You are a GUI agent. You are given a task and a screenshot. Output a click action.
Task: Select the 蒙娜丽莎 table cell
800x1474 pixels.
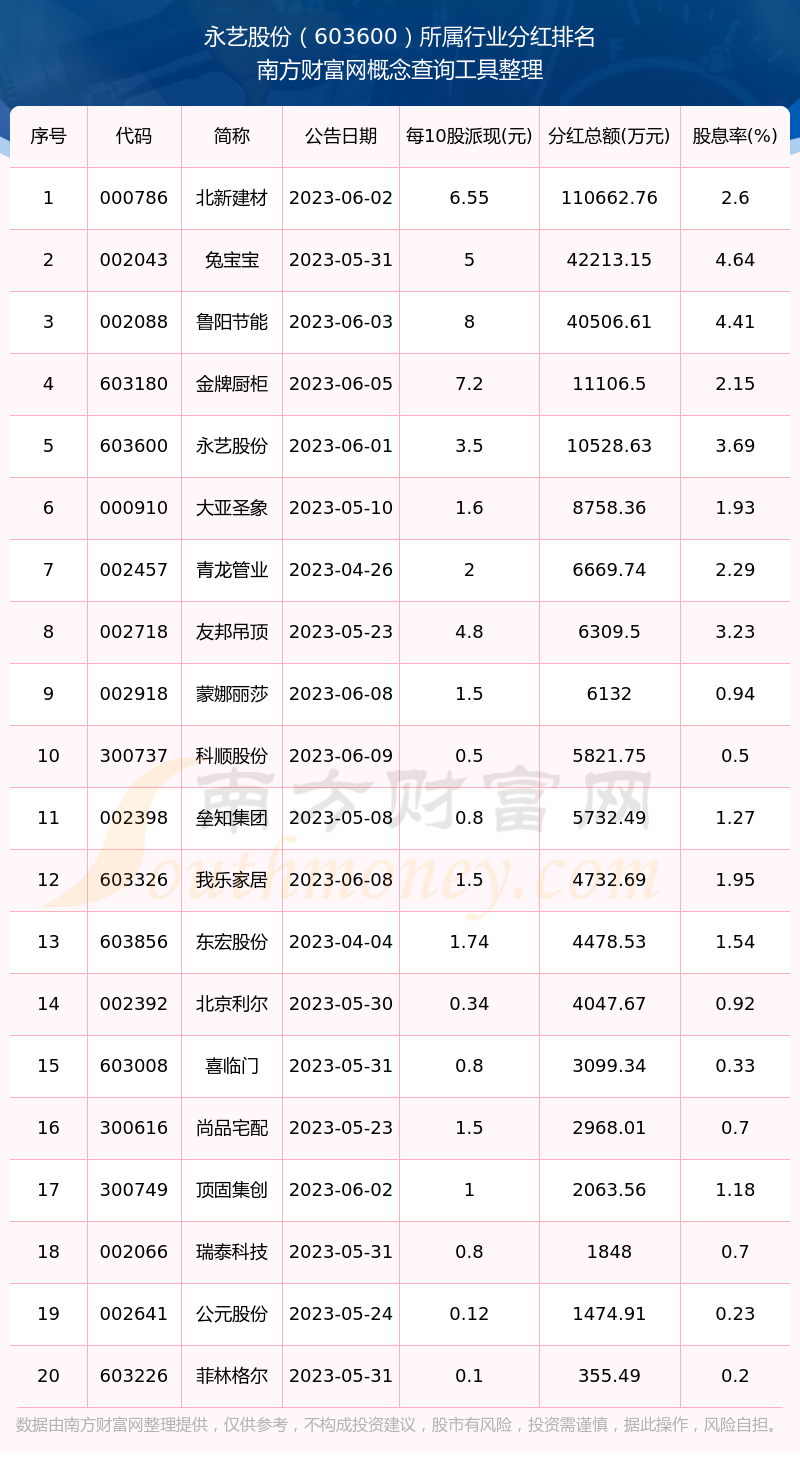(232, 694)
